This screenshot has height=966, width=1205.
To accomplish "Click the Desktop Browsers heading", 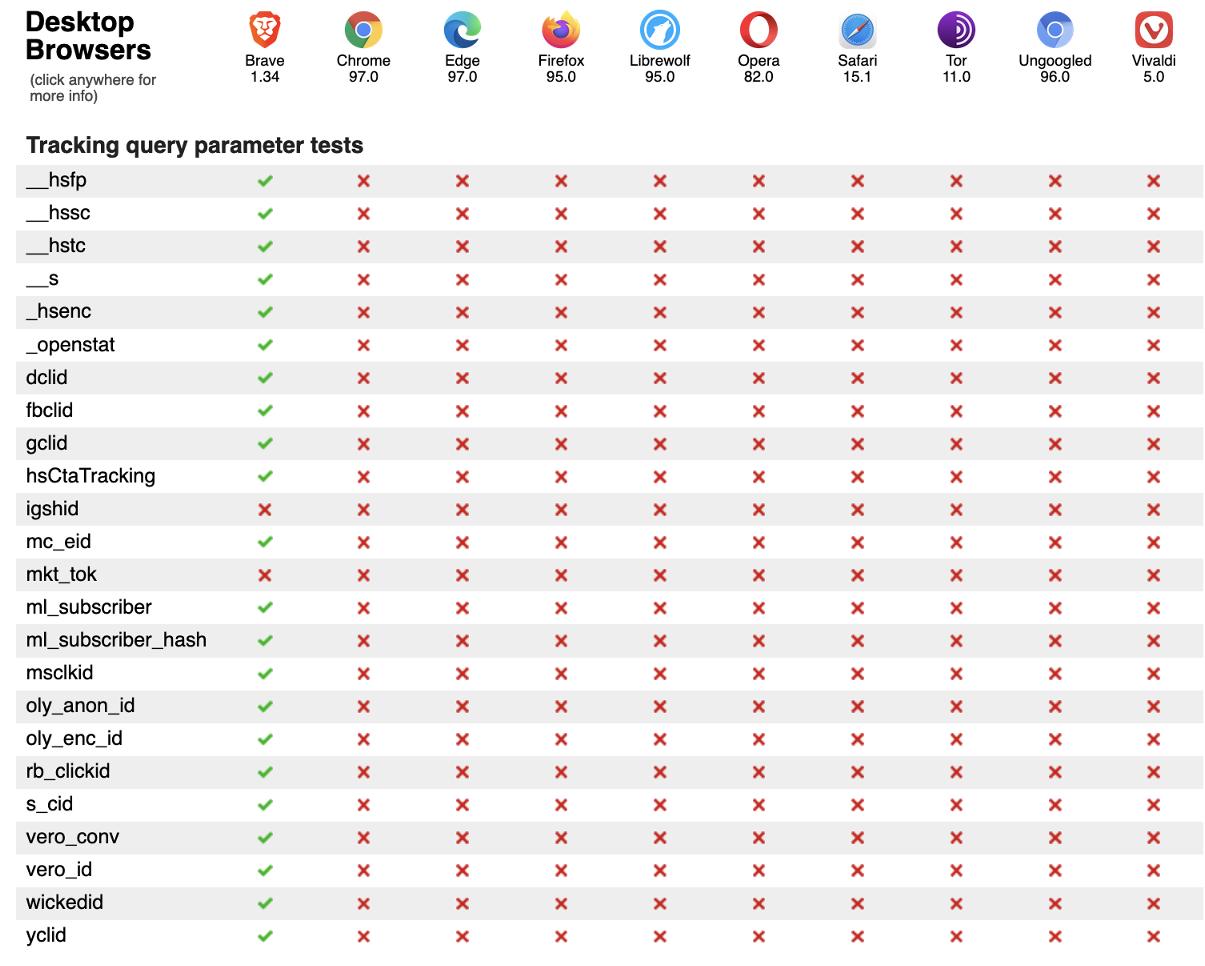I will [x=88, y=36].
